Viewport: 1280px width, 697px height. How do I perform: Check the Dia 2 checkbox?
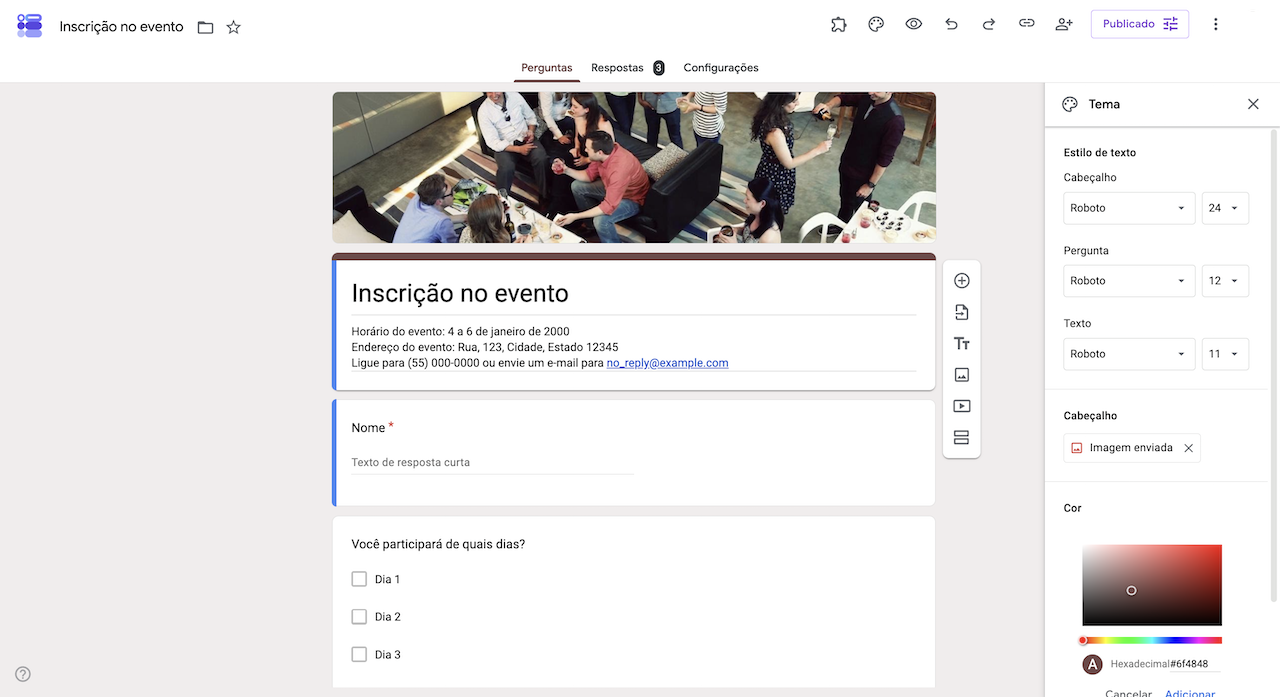(x=359, y=617)
